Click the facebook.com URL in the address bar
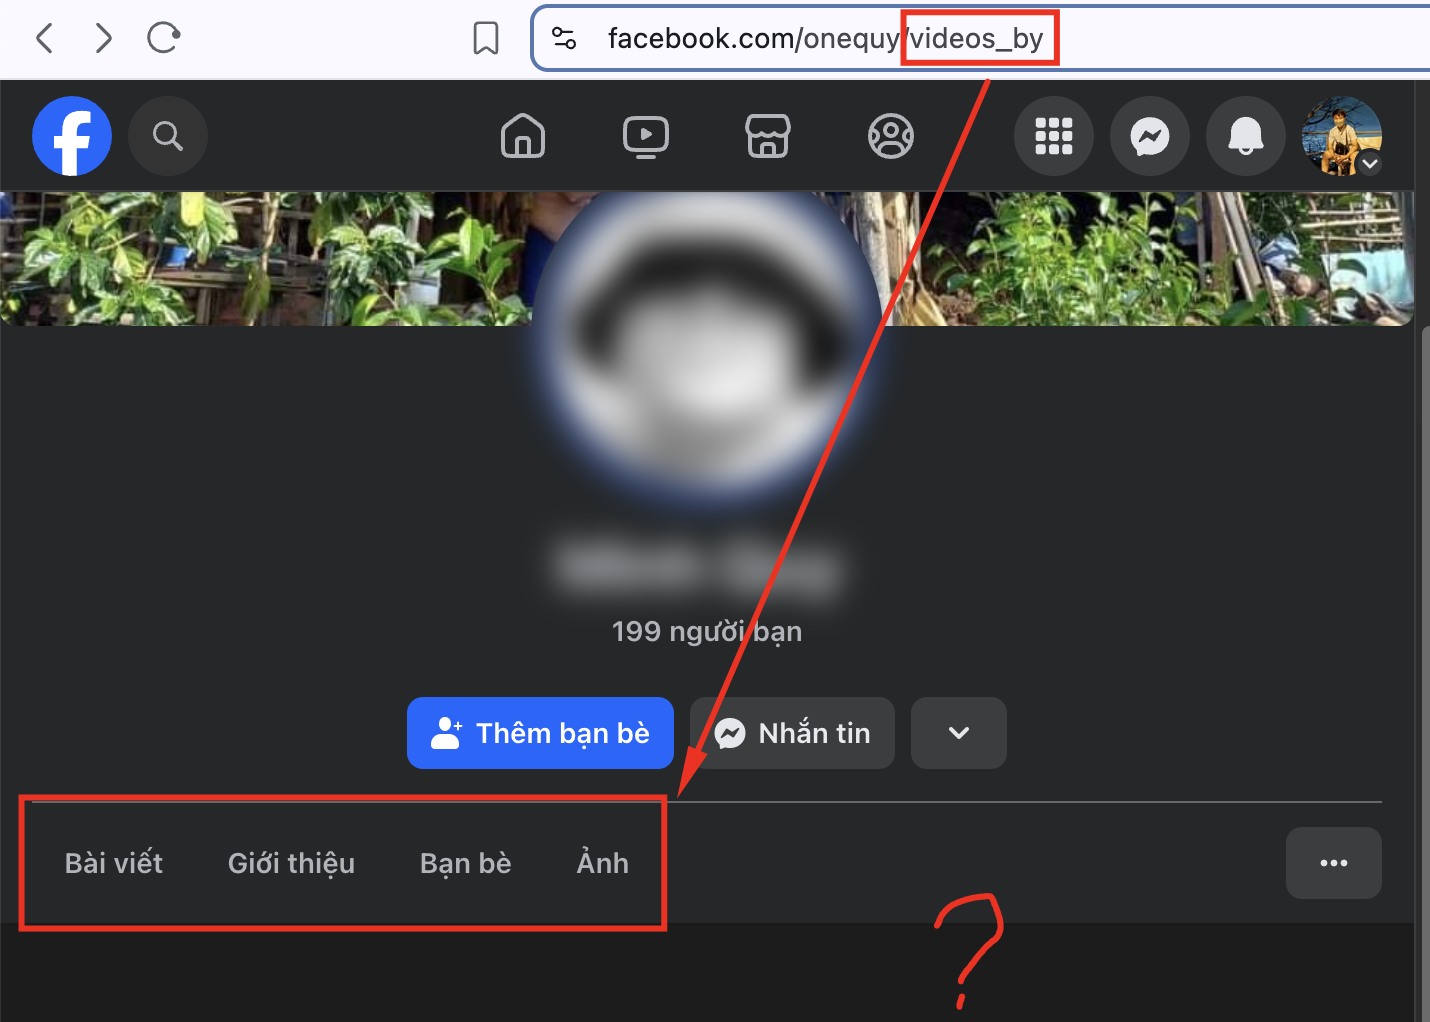1430x1022 pixels. (x=825, y=38)
